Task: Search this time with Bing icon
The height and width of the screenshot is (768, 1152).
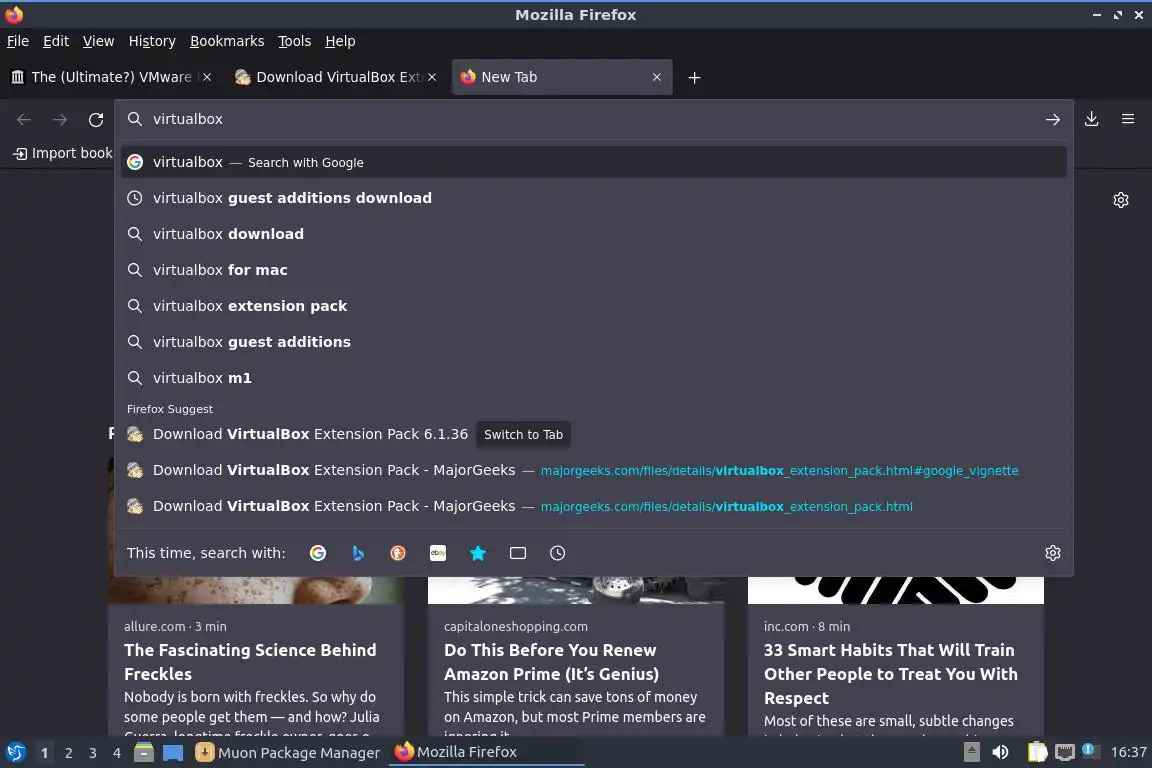Action: coord(358,553)
